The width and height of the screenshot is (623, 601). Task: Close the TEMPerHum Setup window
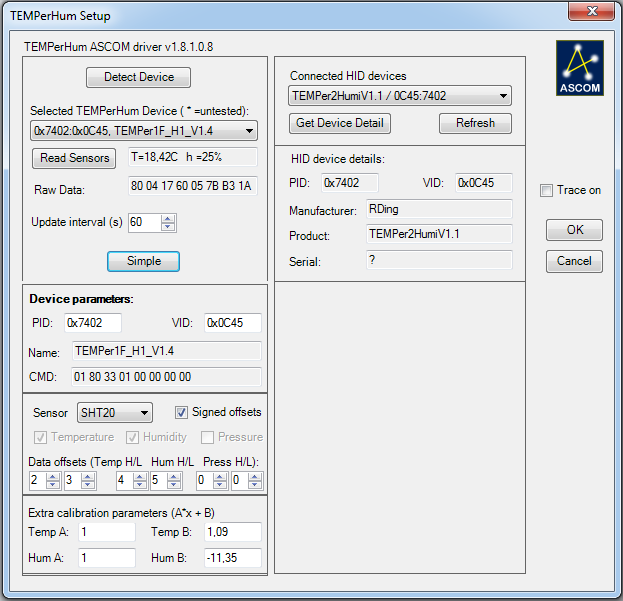point(591,11)
